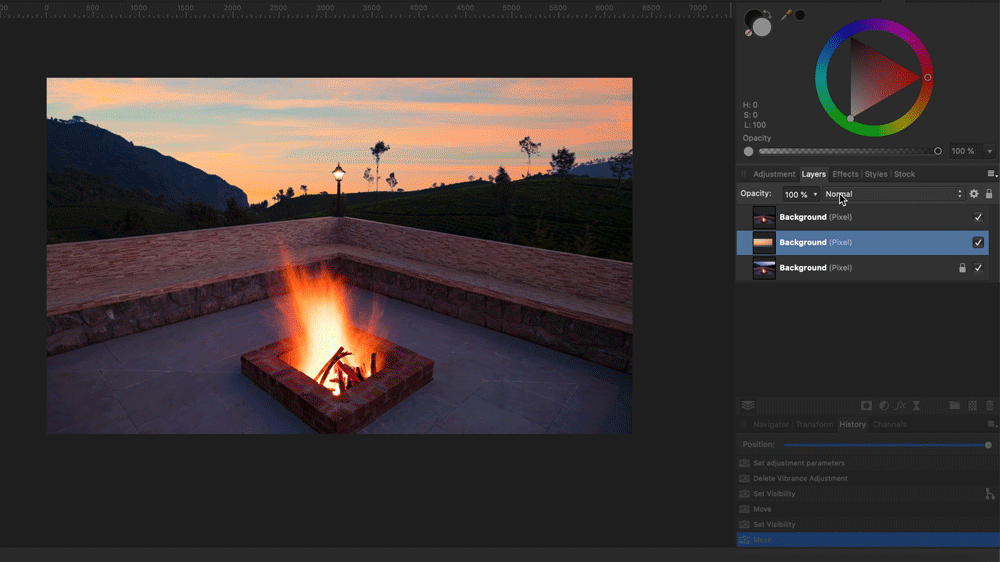Switch to the Channels tab
1000x562 pixels.
coord(889,424)
